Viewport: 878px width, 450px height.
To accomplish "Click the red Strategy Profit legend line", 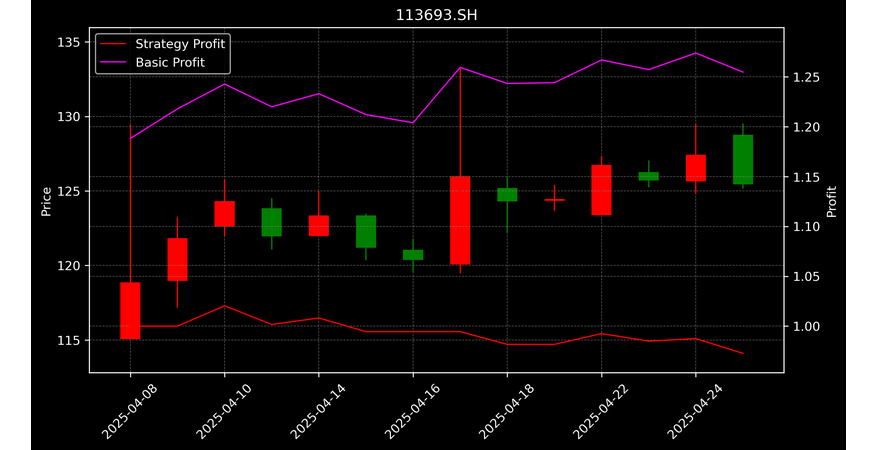I will [113, 44].
